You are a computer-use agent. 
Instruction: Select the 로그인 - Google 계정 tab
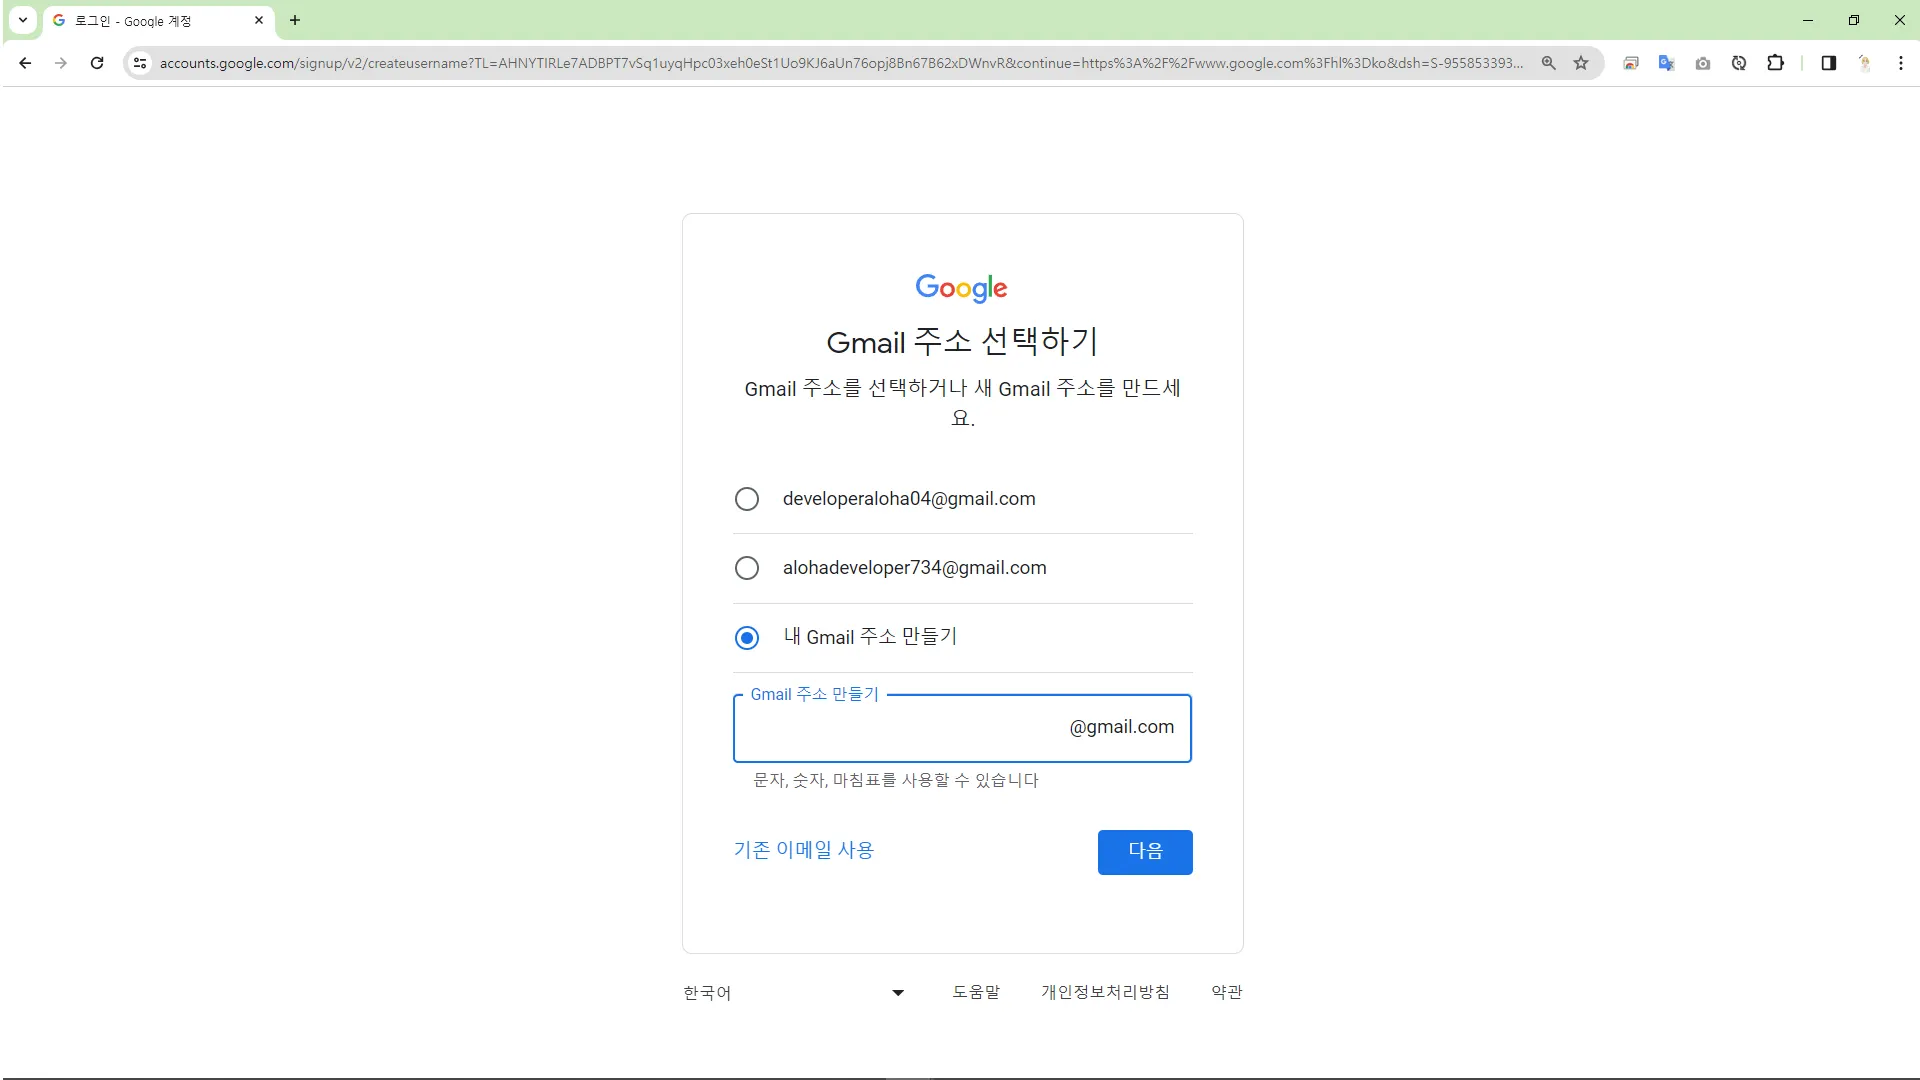tap(150, 20)
